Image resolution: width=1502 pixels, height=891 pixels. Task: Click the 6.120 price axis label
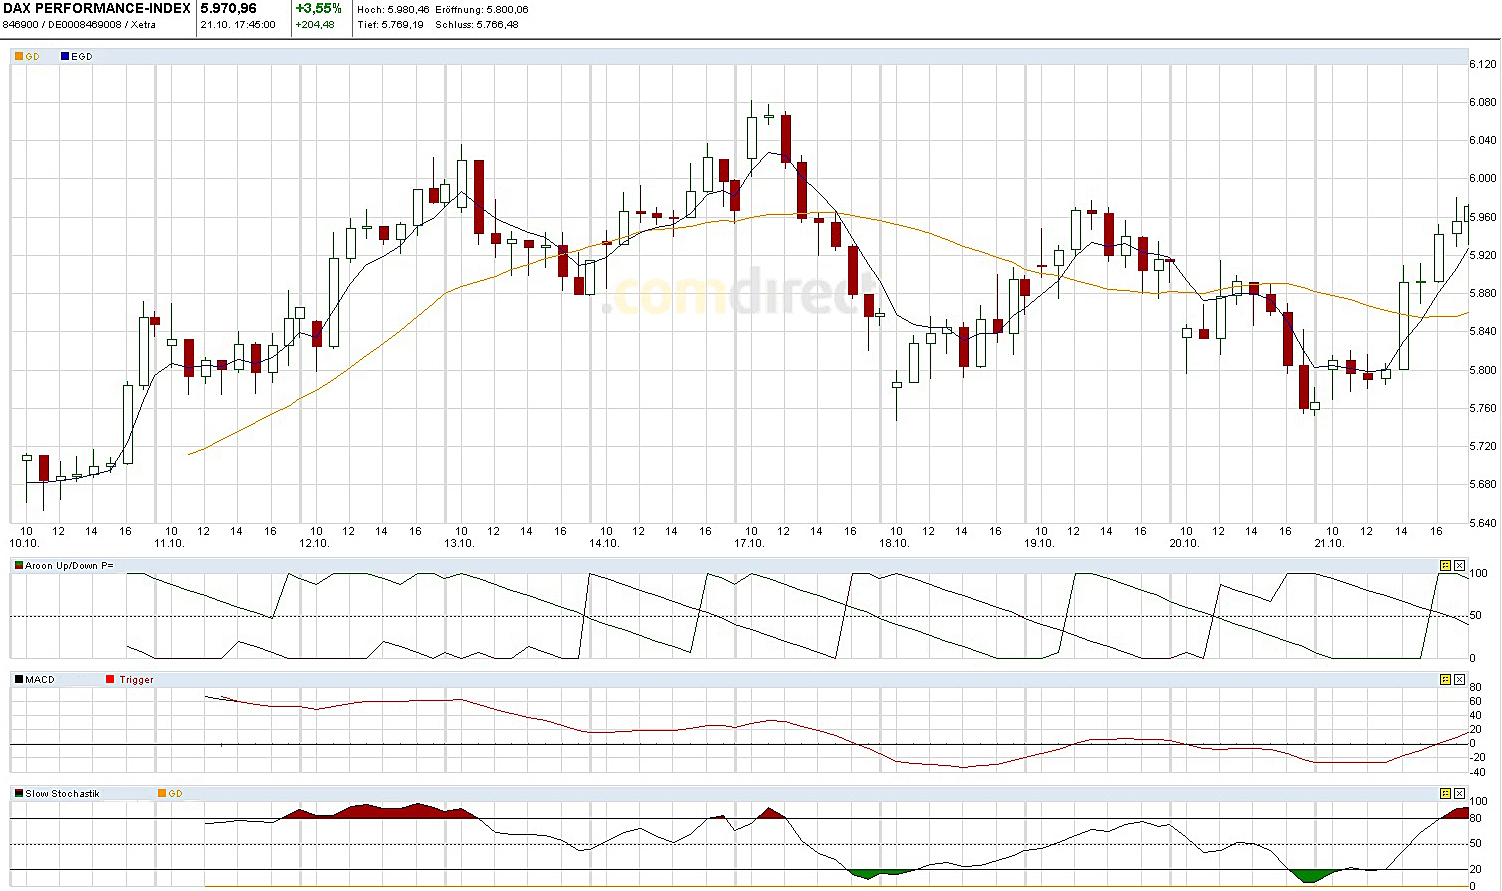pyautogui.click(x=1483, y=64)
